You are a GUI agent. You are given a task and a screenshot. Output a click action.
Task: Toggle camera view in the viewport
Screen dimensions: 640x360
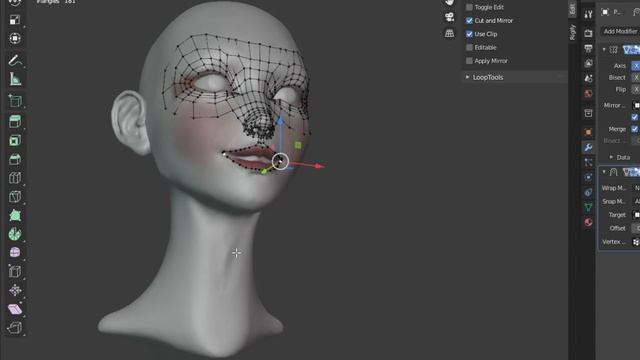449,17
